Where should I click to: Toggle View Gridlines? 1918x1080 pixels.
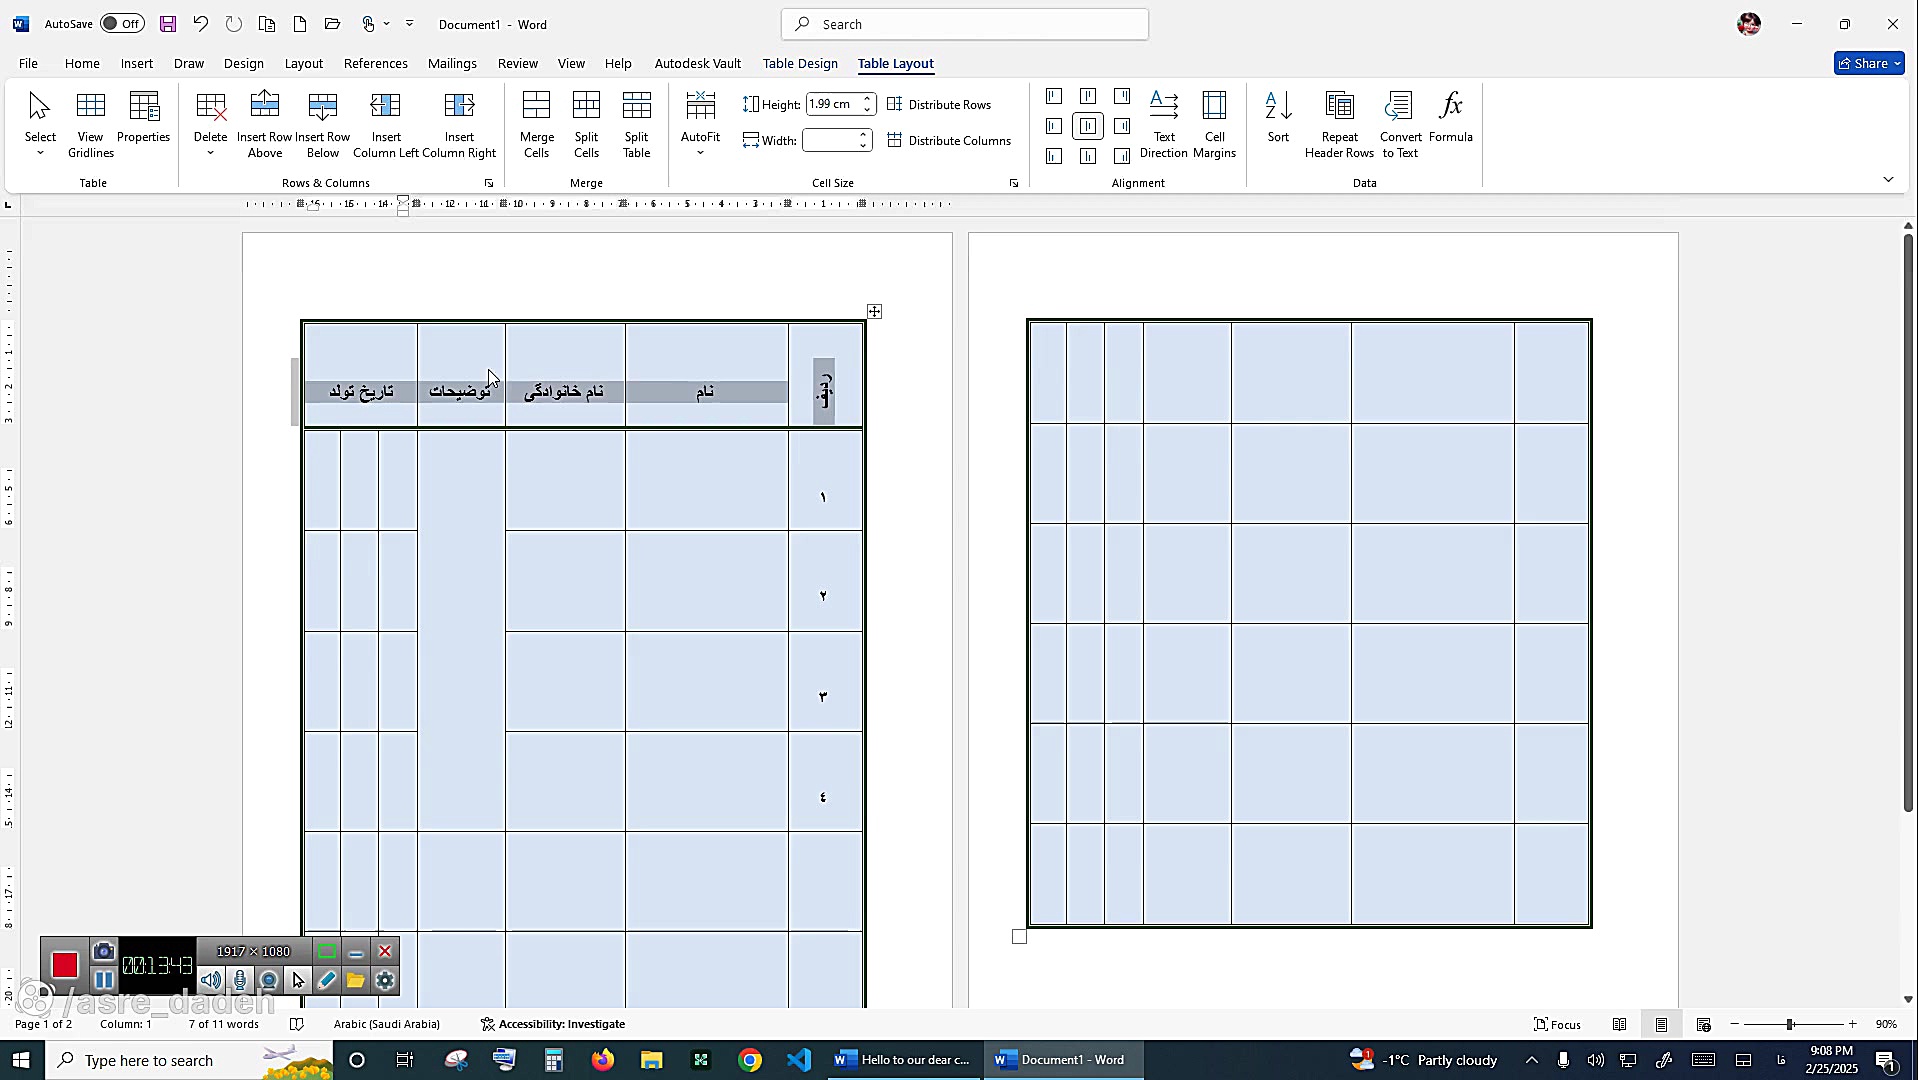pos(91,125)
